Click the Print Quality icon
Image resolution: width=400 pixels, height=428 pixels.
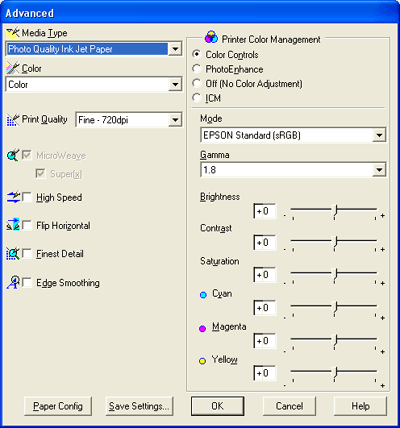coord(13,120)
